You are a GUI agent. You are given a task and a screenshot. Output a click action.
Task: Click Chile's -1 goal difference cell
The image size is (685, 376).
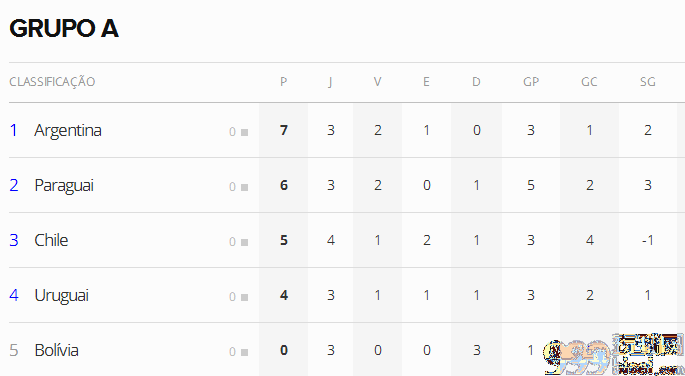click(x=647, y=240)
